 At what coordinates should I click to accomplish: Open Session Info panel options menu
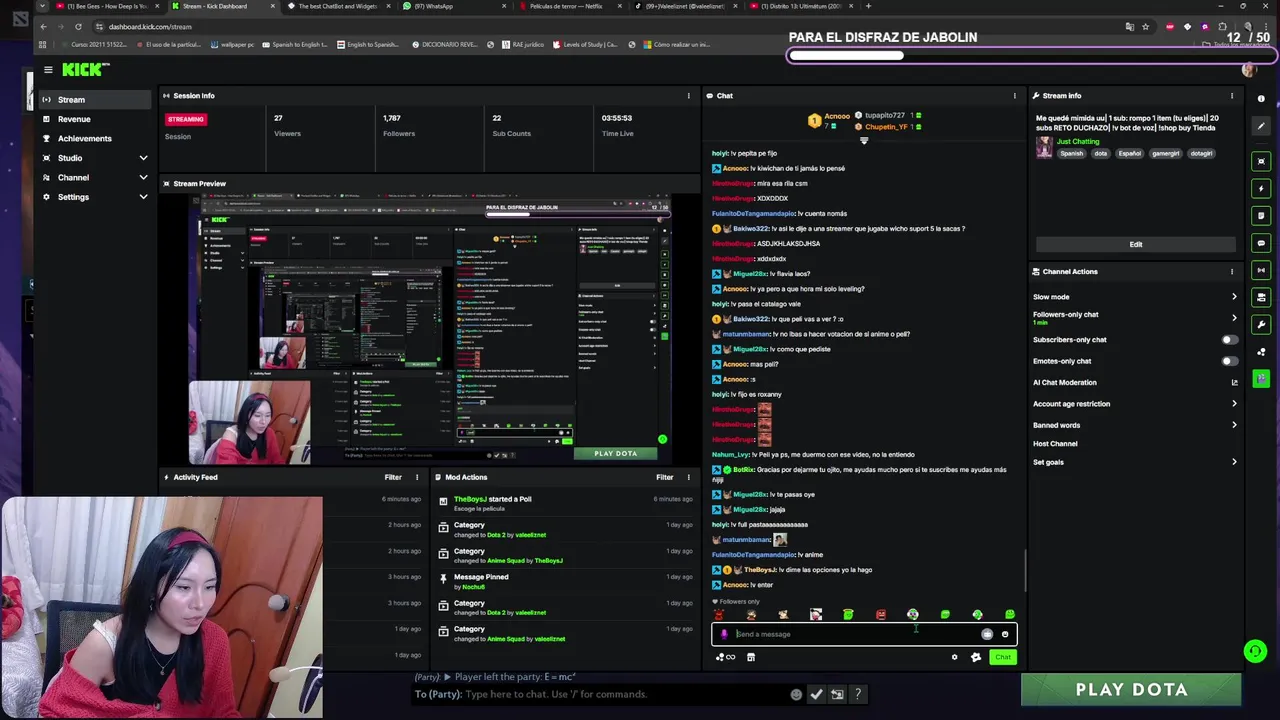(x=688, y=96)
